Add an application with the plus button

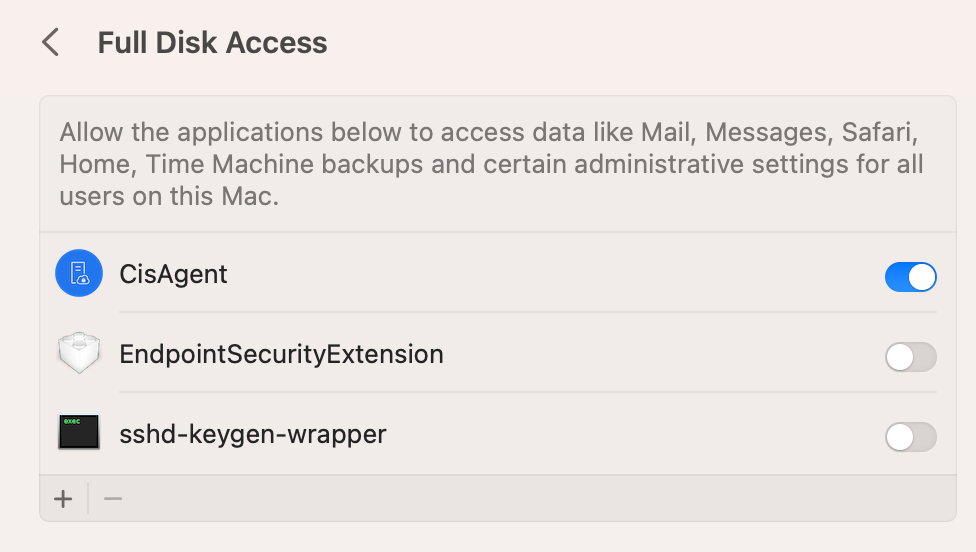pyautogui.click(x=63, y=499)
